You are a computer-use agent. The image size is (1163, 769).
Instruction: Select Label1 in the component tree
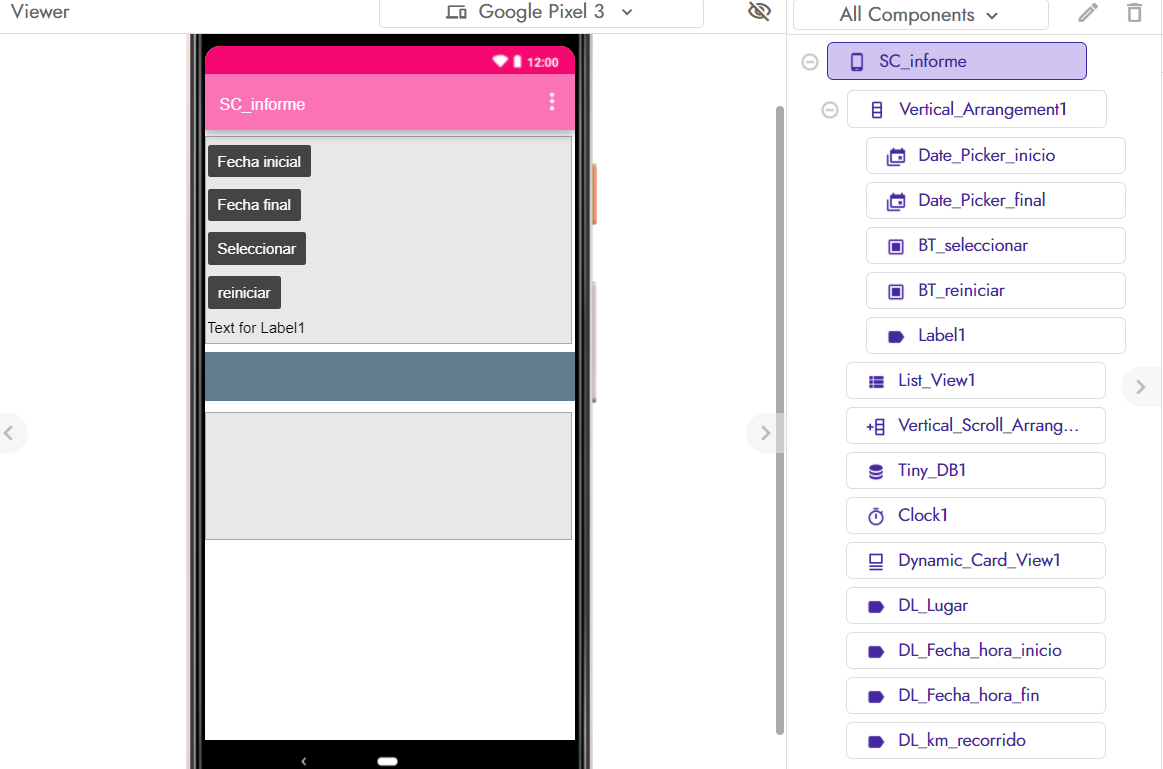tap(995, 335)
